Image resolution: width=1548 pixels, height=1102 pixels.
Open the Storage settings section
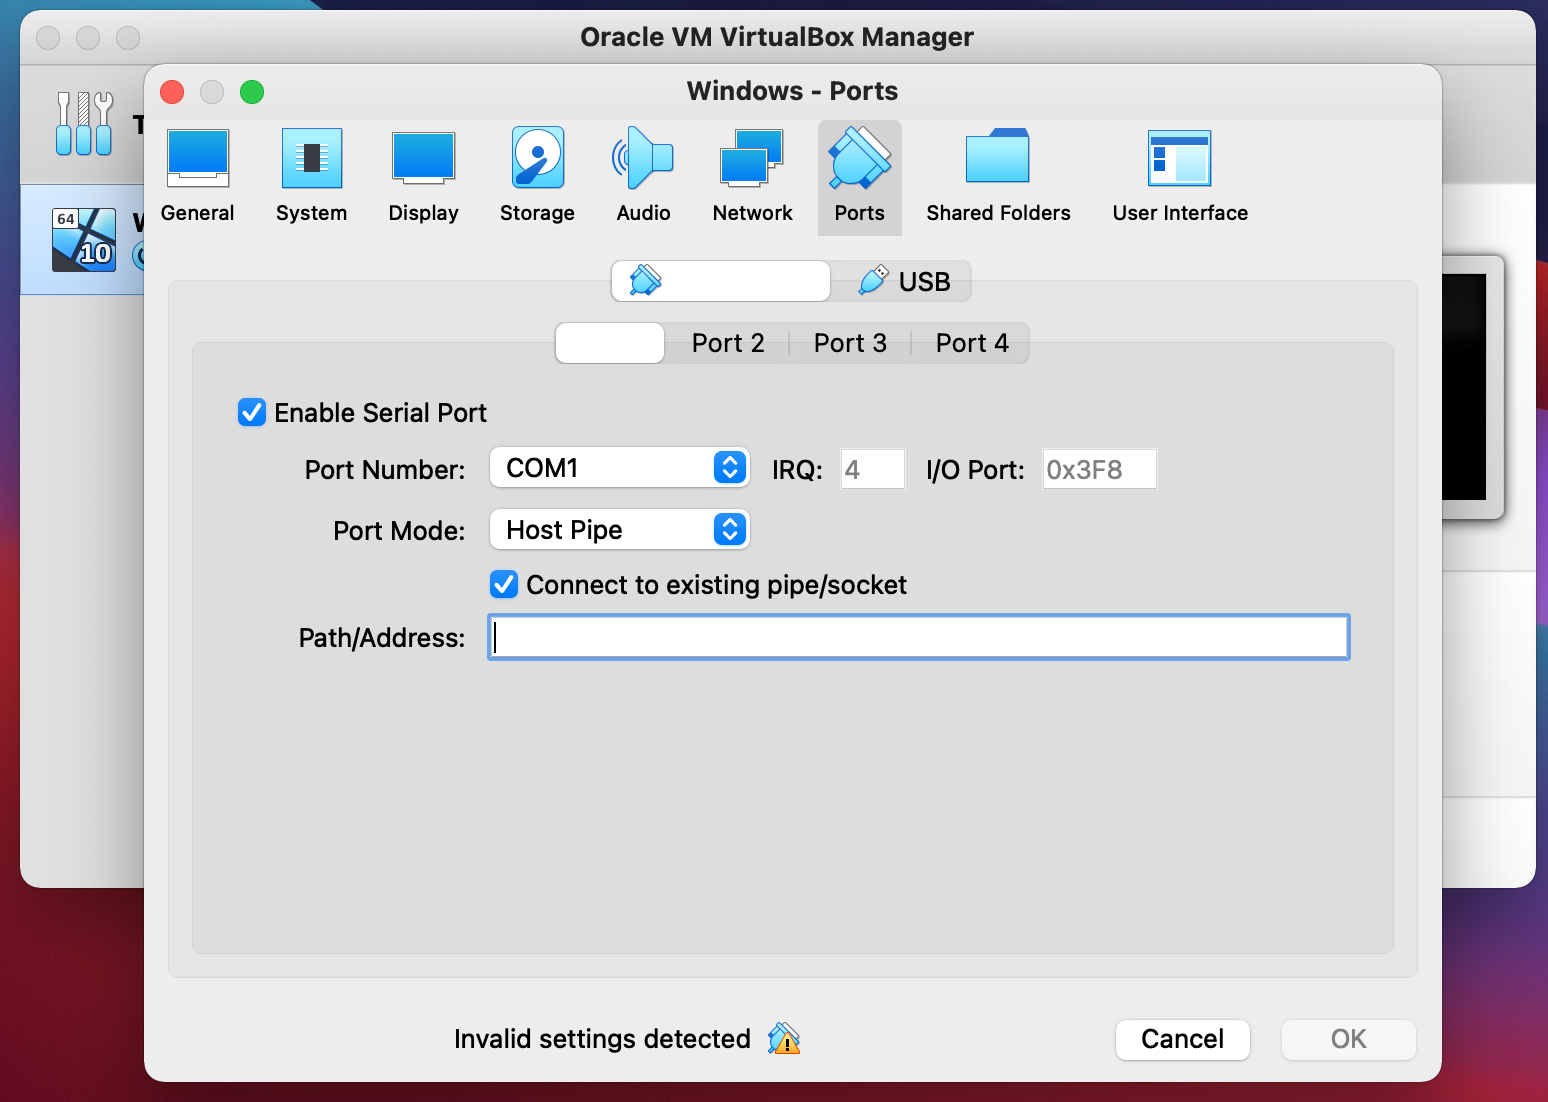(537, 177)
